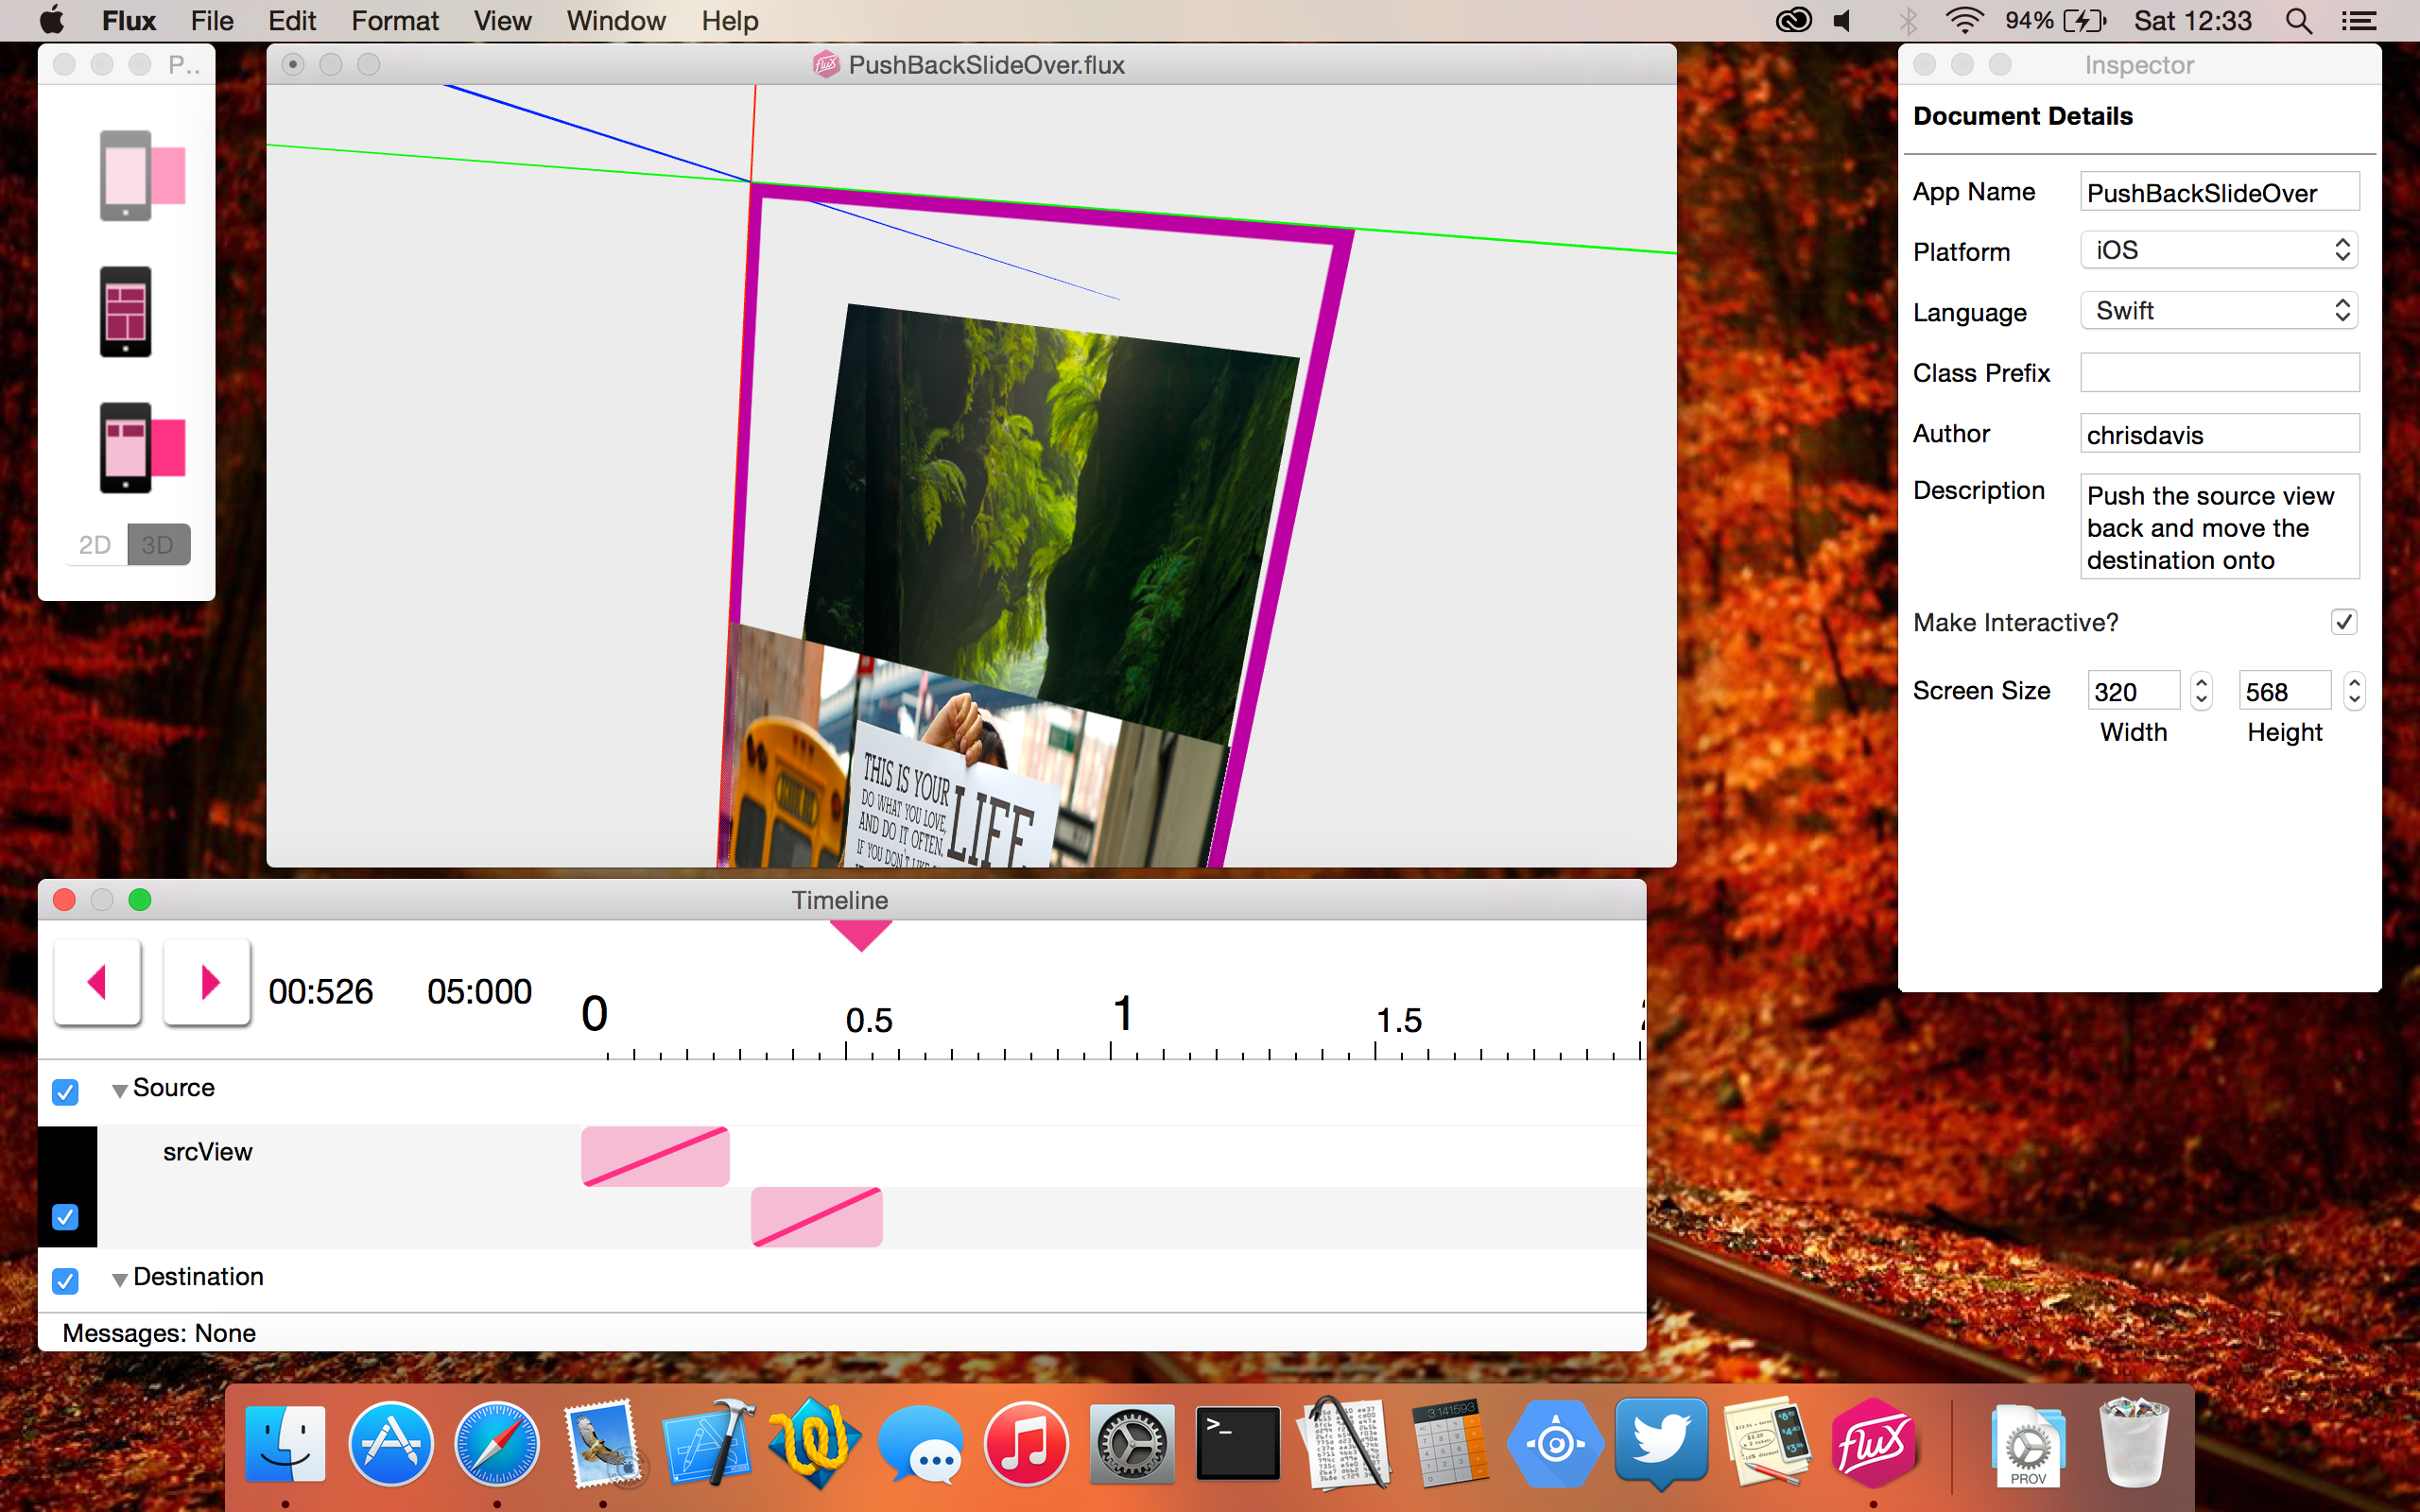Switch to 2D view mode
The image size is (2420, 1512).
[x=95, y=545]
